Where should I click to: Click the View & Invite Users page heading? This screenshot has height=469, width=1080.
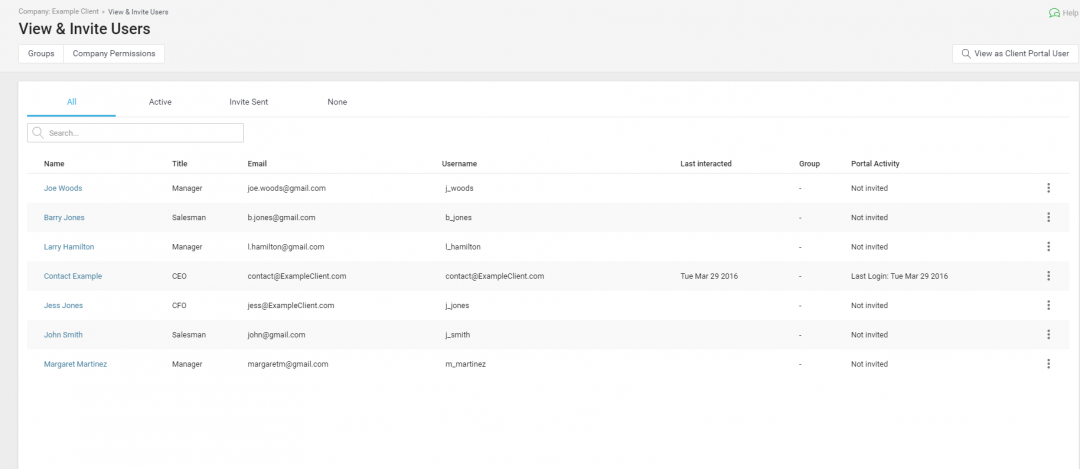pyautogui.click(x=84, y=29)
